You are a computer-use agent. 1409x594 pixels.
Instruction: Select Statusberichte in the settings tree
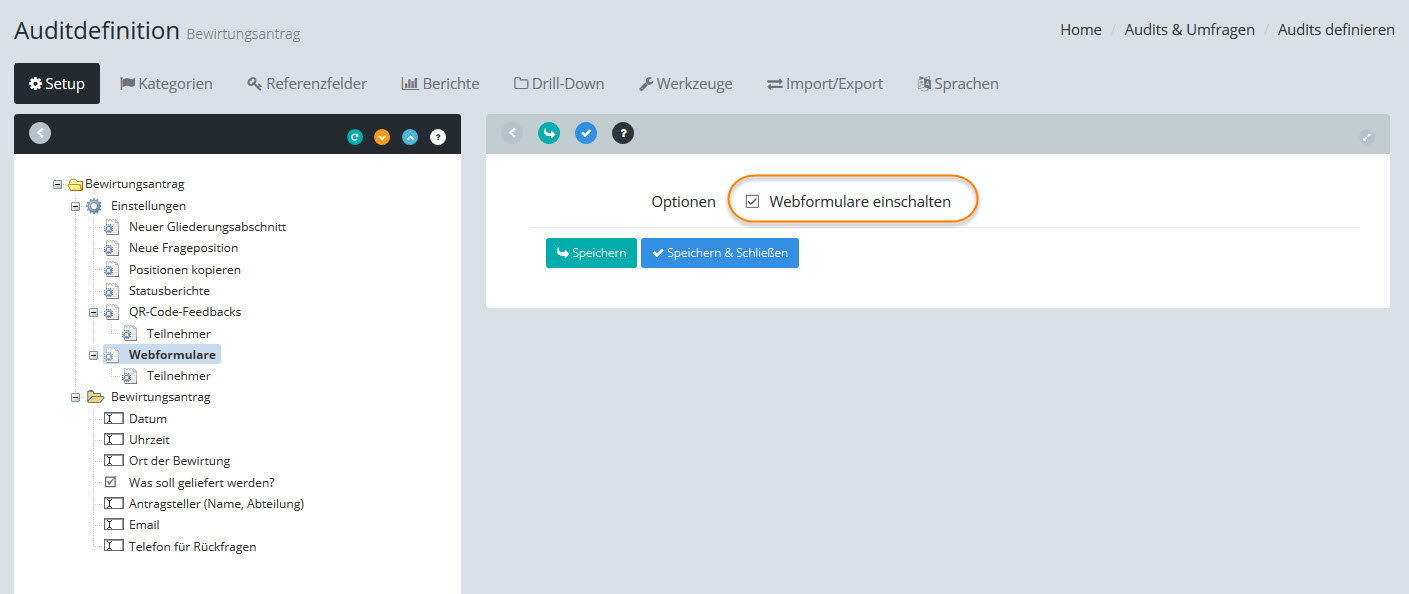[169, 291]
